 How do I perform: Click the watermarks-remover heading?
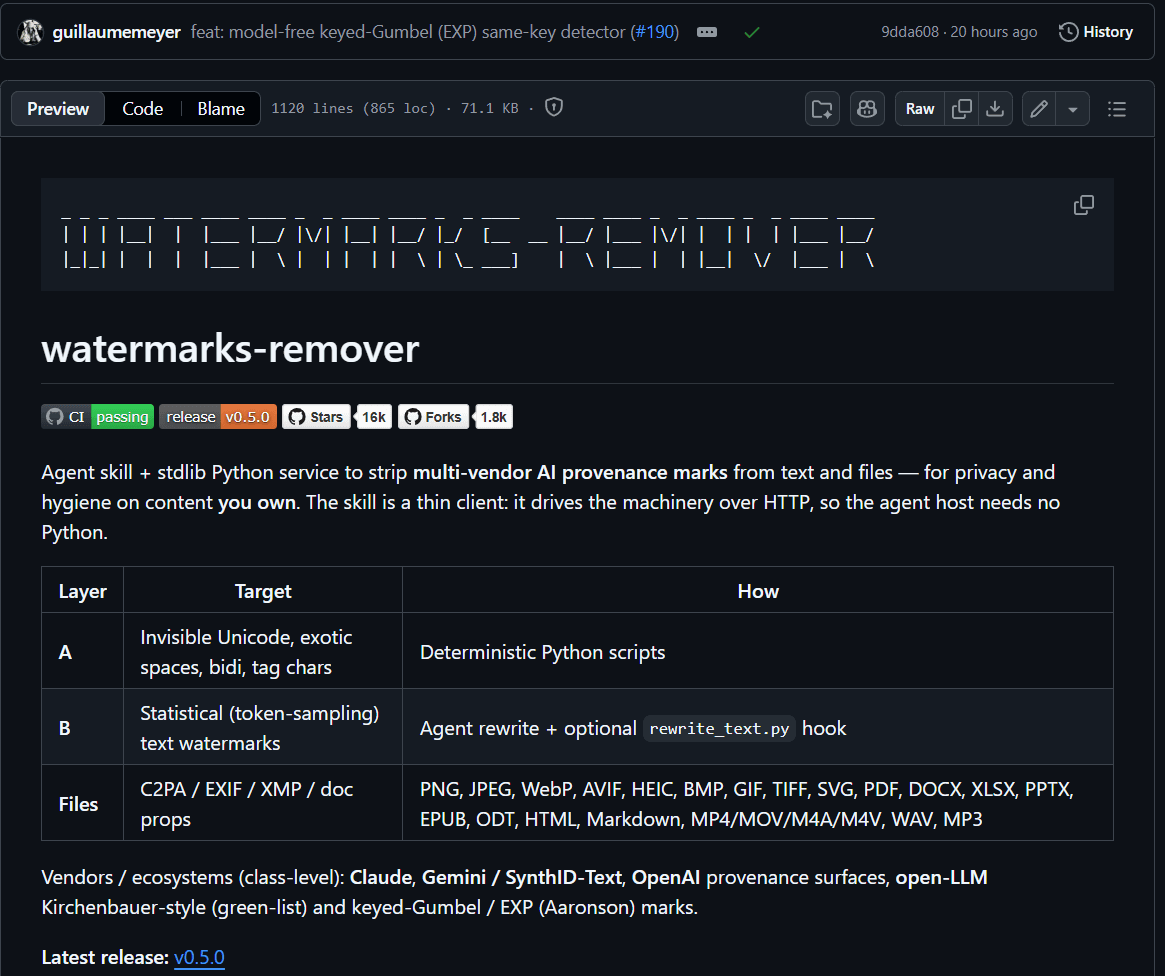(x=230, y=349)
